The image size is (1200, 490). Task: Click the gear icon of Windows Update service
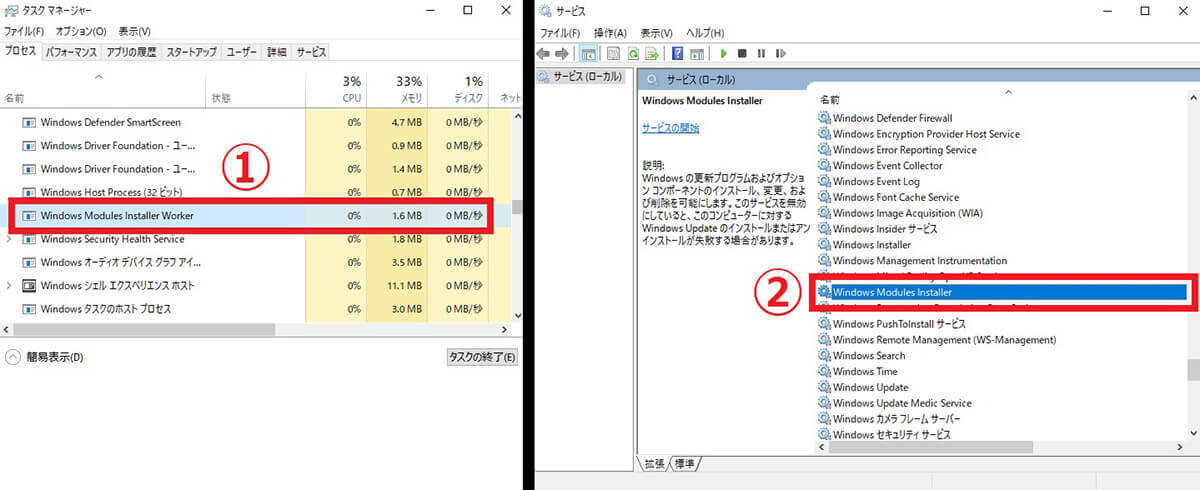824,388
